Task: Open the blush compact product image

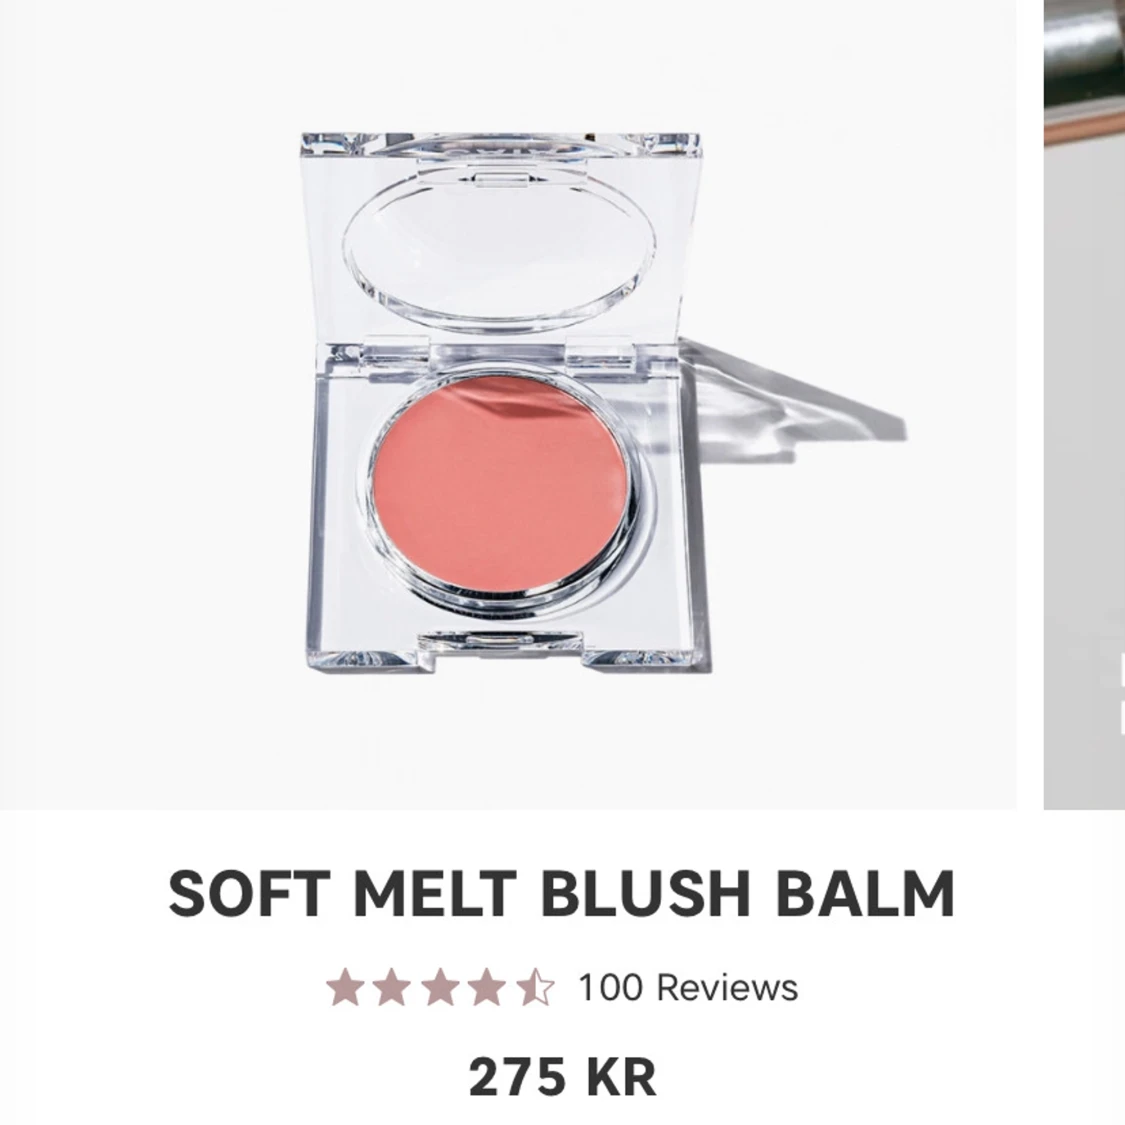Action: click(x=508, y=405)
